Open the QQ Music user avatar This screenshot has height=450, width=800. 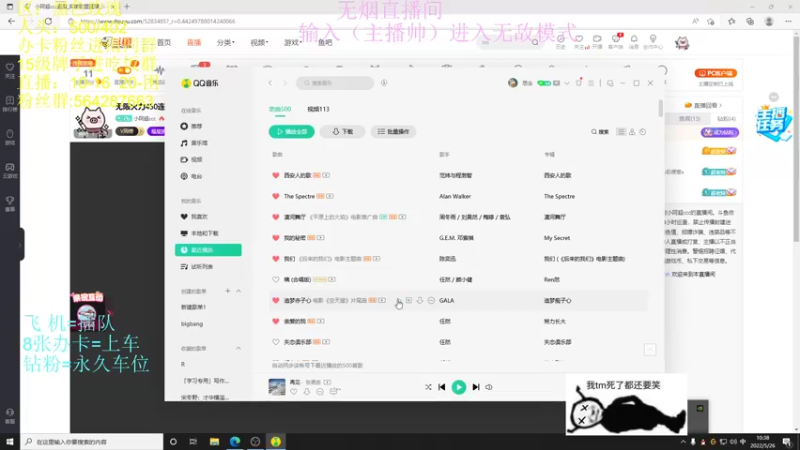coord(513,83)
